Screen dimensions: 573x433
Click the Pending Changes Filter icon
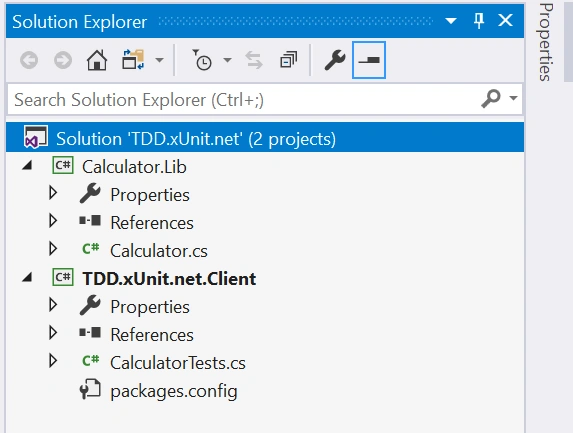[202, 60]
